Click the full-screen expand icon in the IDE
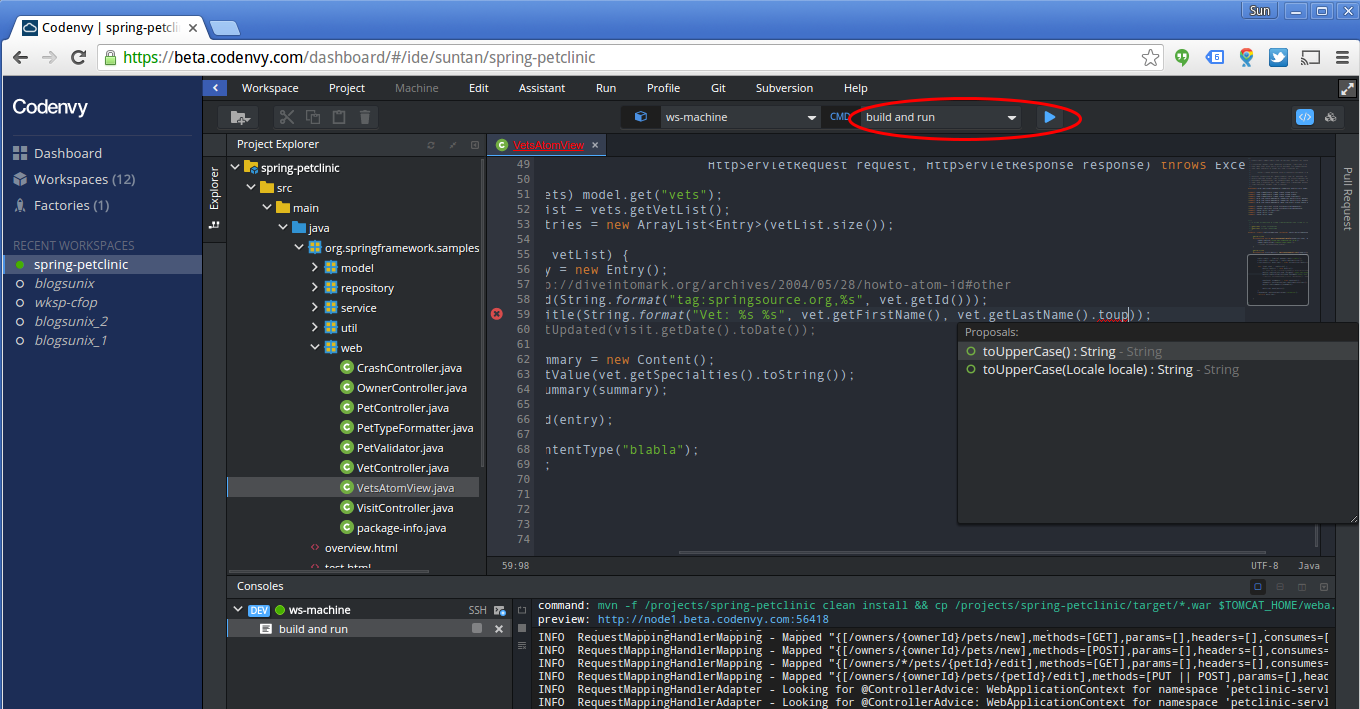1360x709 pixels. [x=1347, y=88]
